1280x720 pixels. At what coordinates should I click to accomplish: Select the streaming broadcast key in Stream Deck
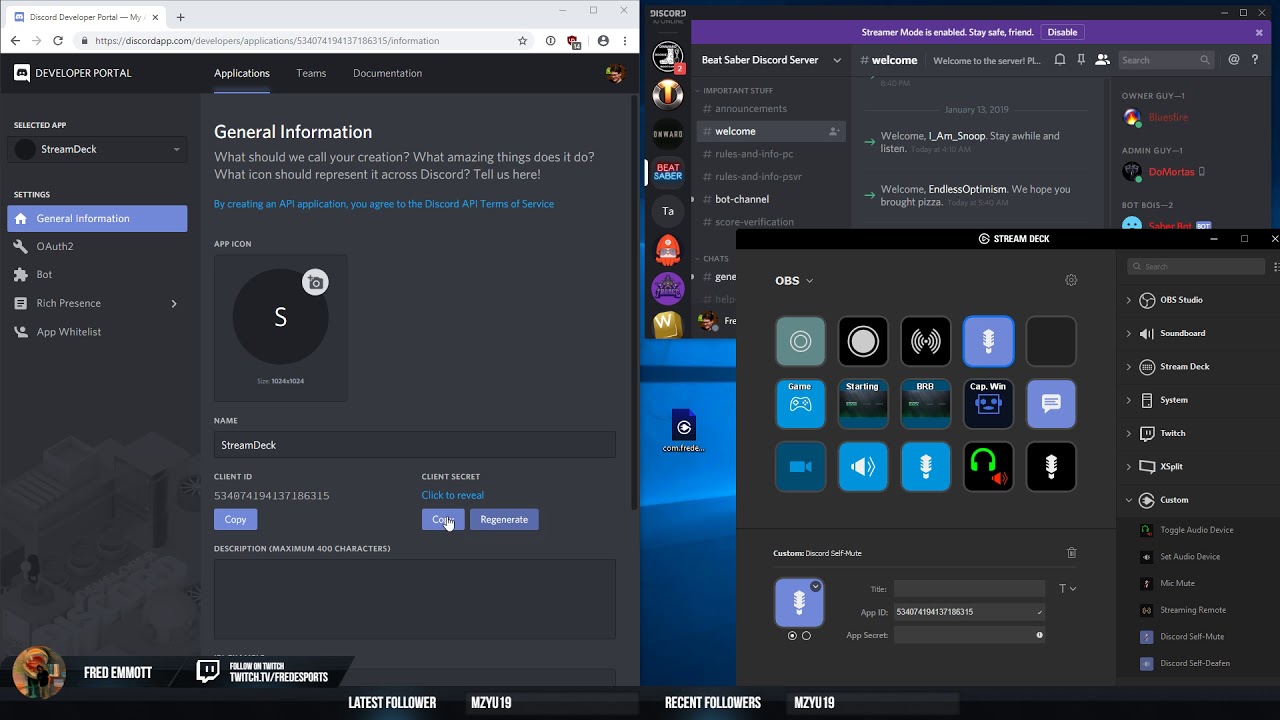926,342
